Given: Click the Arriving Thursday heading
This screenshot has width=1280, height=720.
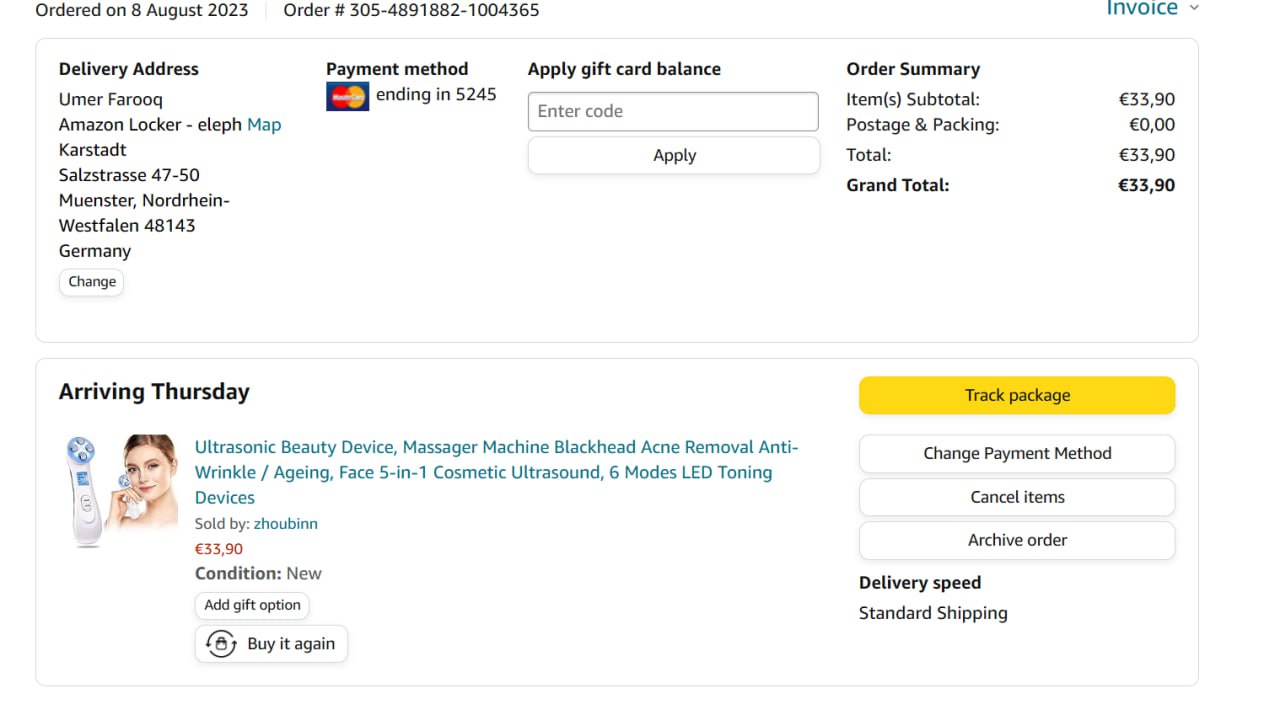Looking at the screenshot, I should (154, 392).
